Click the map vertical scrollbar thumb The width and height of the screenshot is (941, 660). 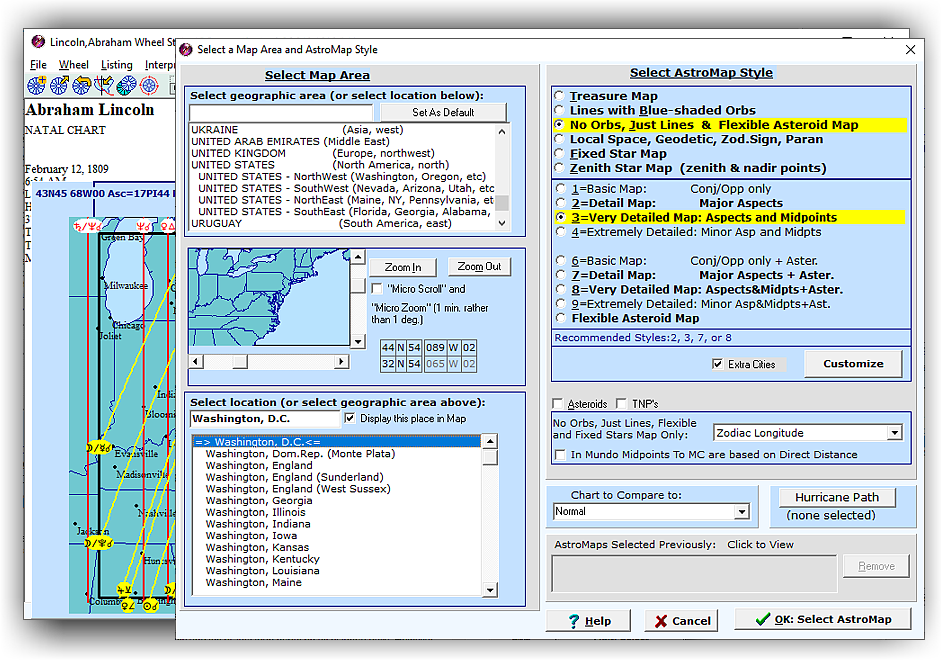tap(358, 285)
